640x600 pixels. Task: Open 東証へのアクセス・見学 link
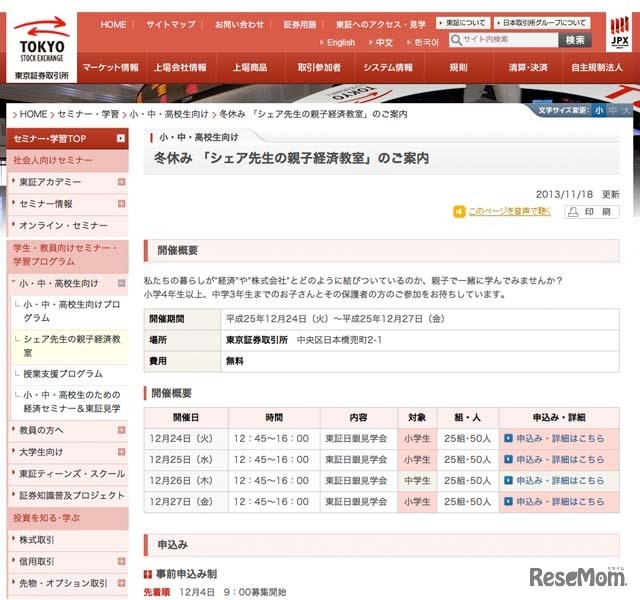380,24
